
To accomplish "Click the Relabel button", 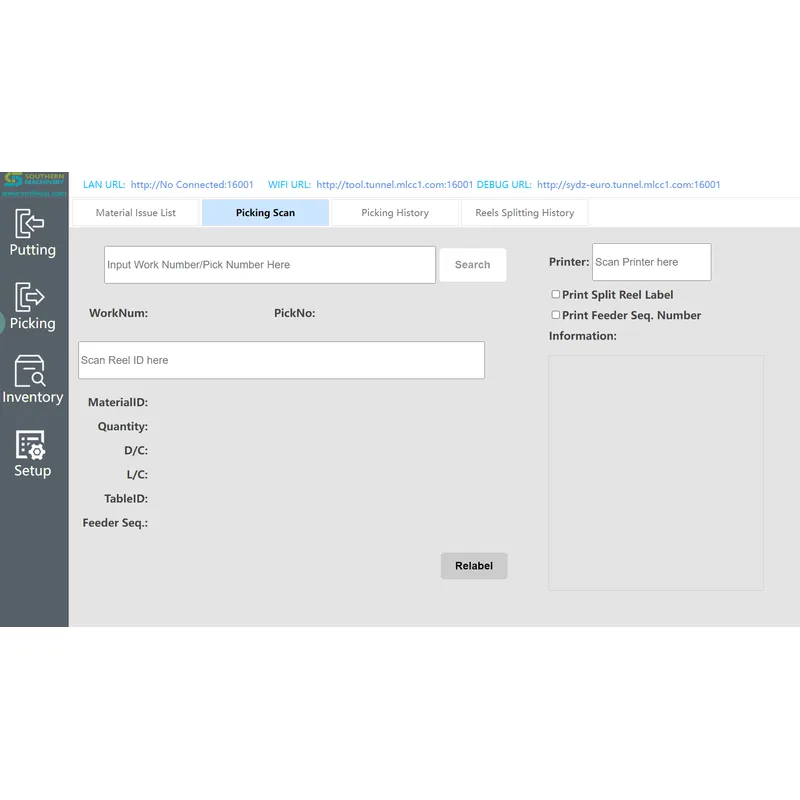I will [x=474, y=565].
